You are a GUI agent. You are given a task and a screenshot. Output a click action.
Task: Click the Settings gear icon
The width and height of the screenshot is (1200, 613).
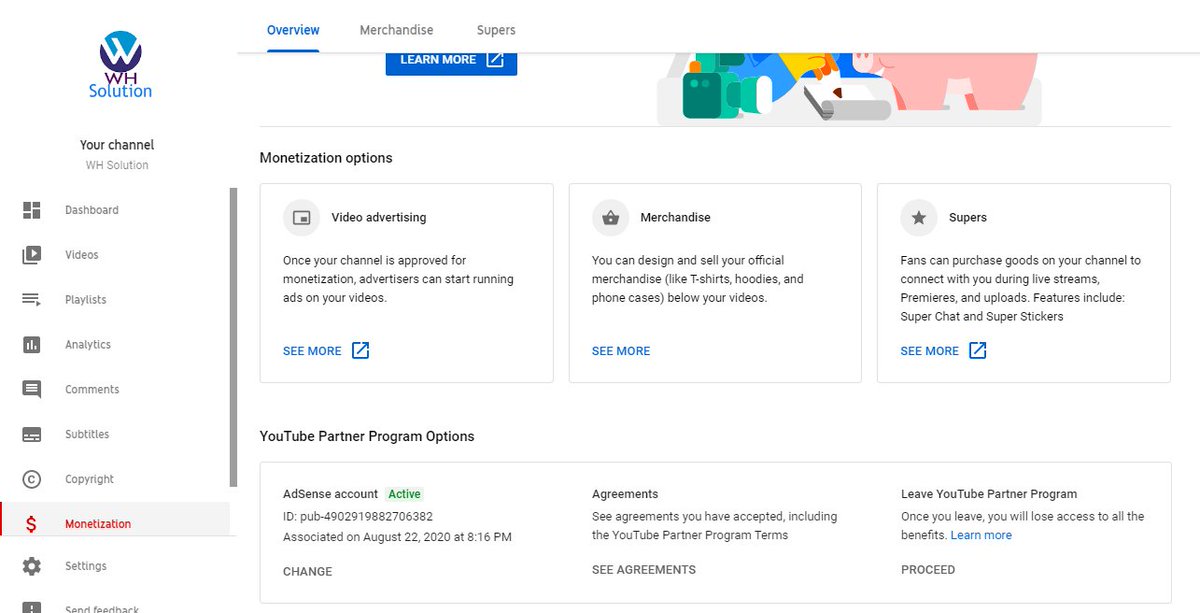(x=32, y=566)
